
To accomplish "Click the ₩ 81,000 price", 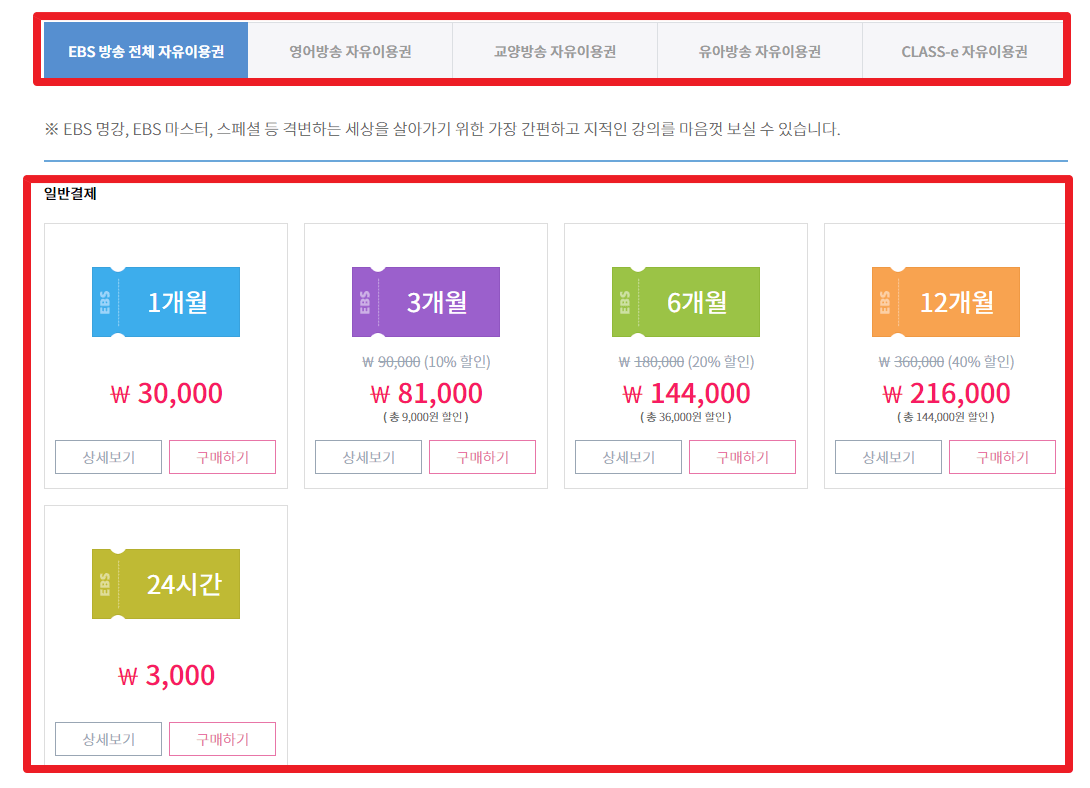I will coord(426,393).
